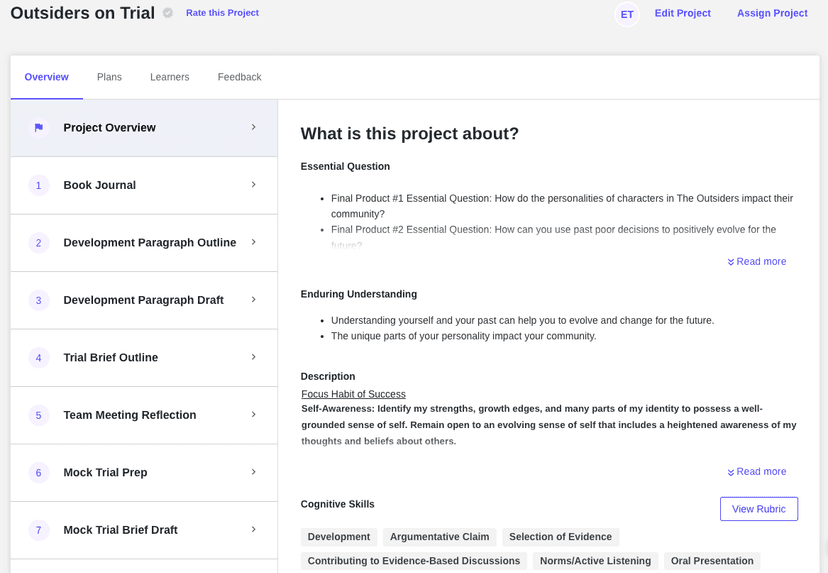Expand Read more under Essential Question
This screenshot has width=828, height=573.
pyautogui.click(x=757, y=262)
